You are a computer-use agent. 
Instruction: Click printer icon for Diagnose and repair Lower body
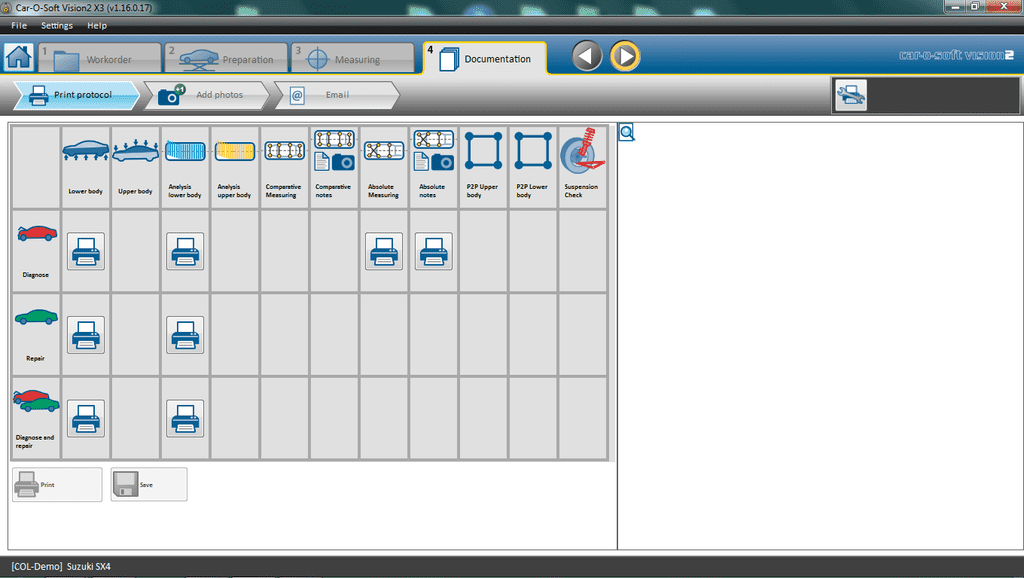pos(85,418)
